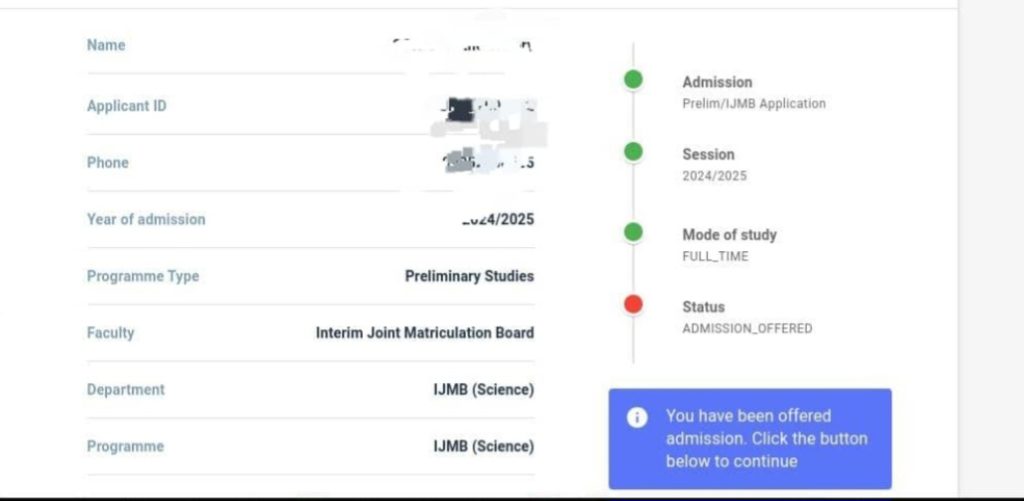Click the 2024/2025 session value in the timeline

tap(714, 176)
